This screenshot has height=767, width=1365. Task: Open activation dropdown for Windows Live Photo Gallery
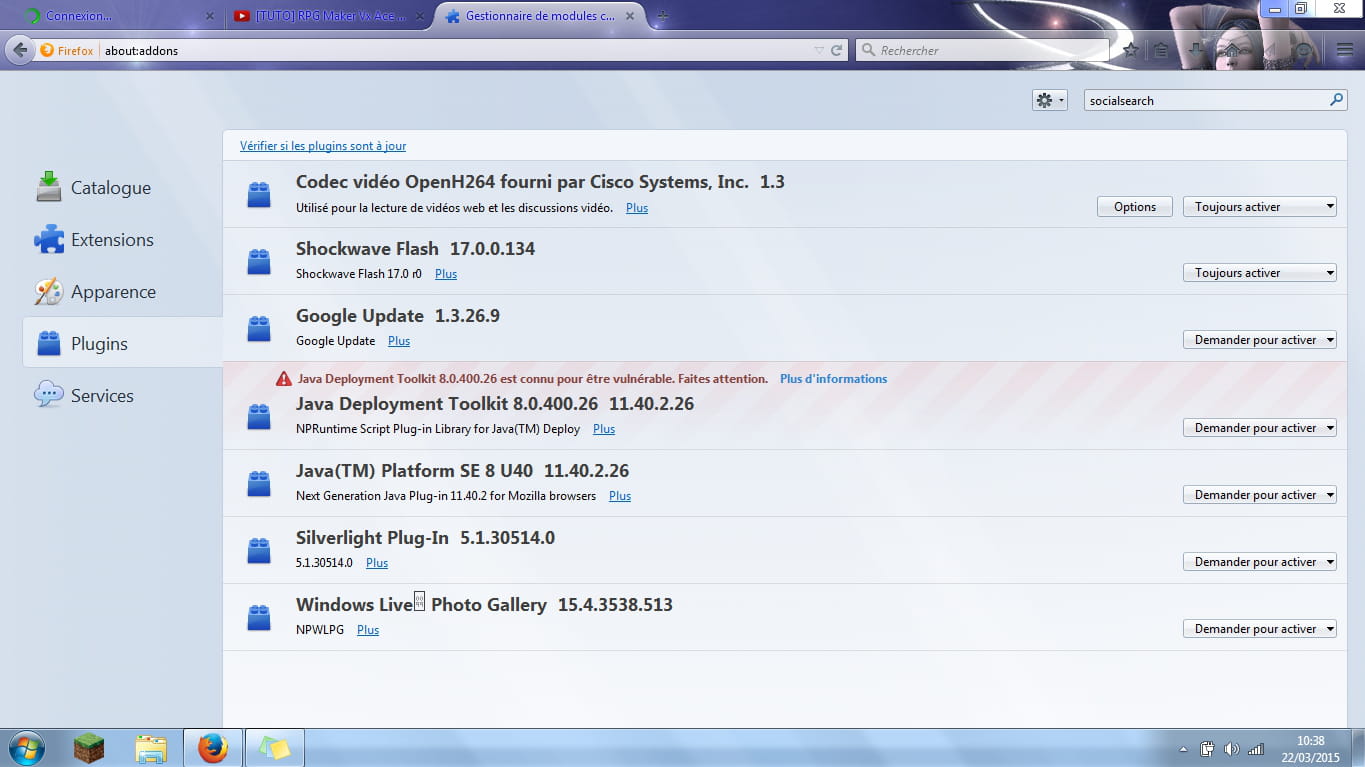click(1260, 629)
